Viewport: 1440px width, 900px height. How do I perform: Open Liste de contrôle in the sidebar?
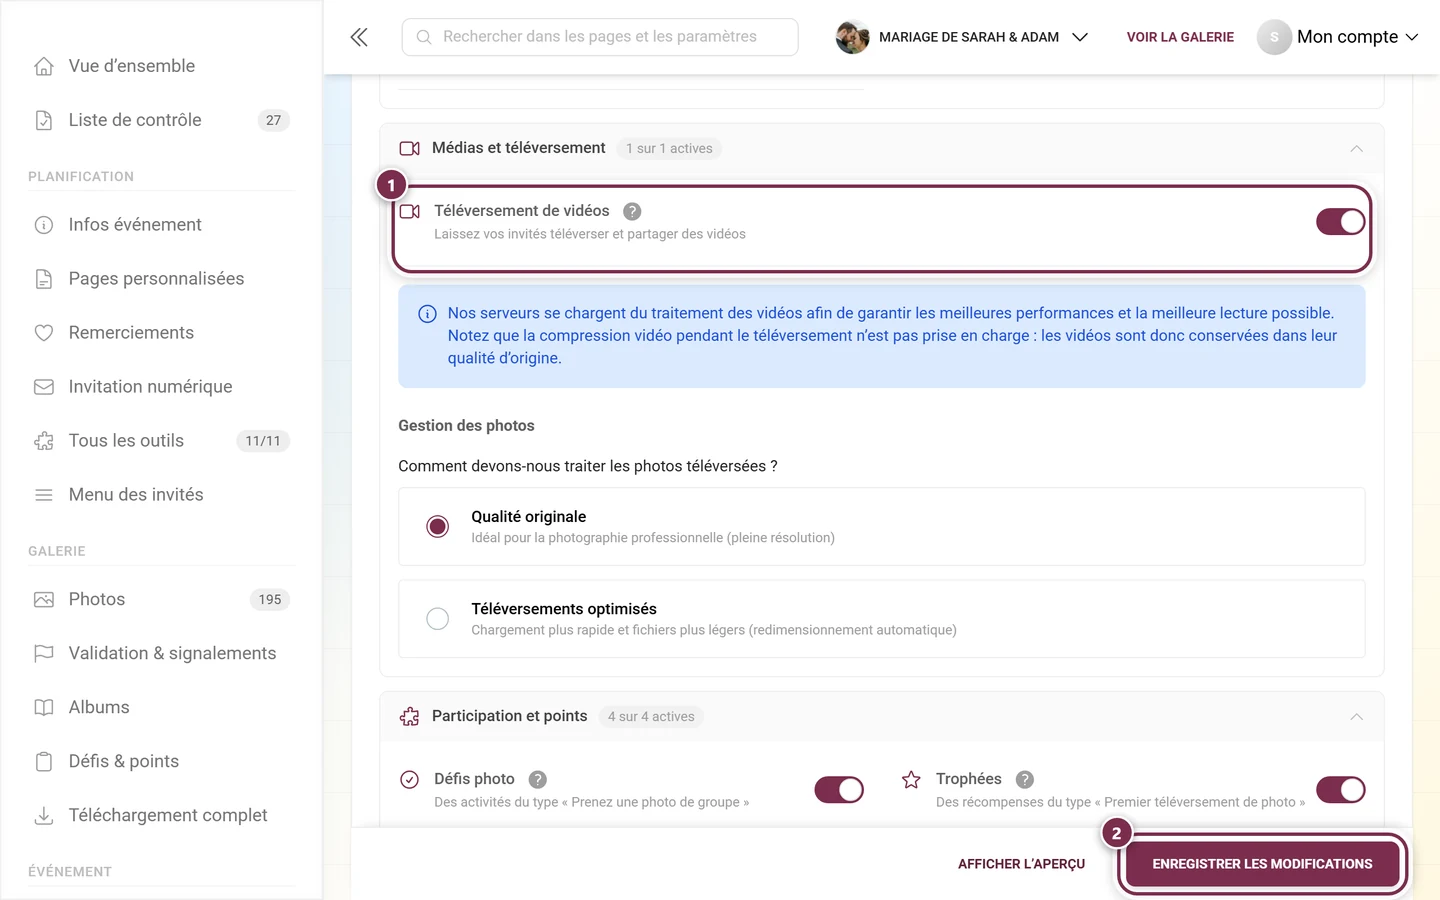tap(161, 120)
